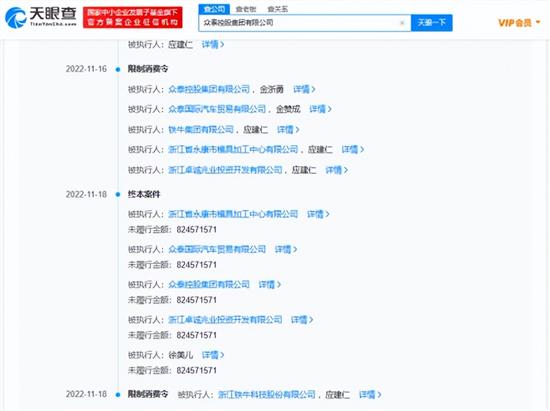
Task: Open 详情 for 众泰国际汽车贸易 under 终本案件
Action: tap(286, 249)
